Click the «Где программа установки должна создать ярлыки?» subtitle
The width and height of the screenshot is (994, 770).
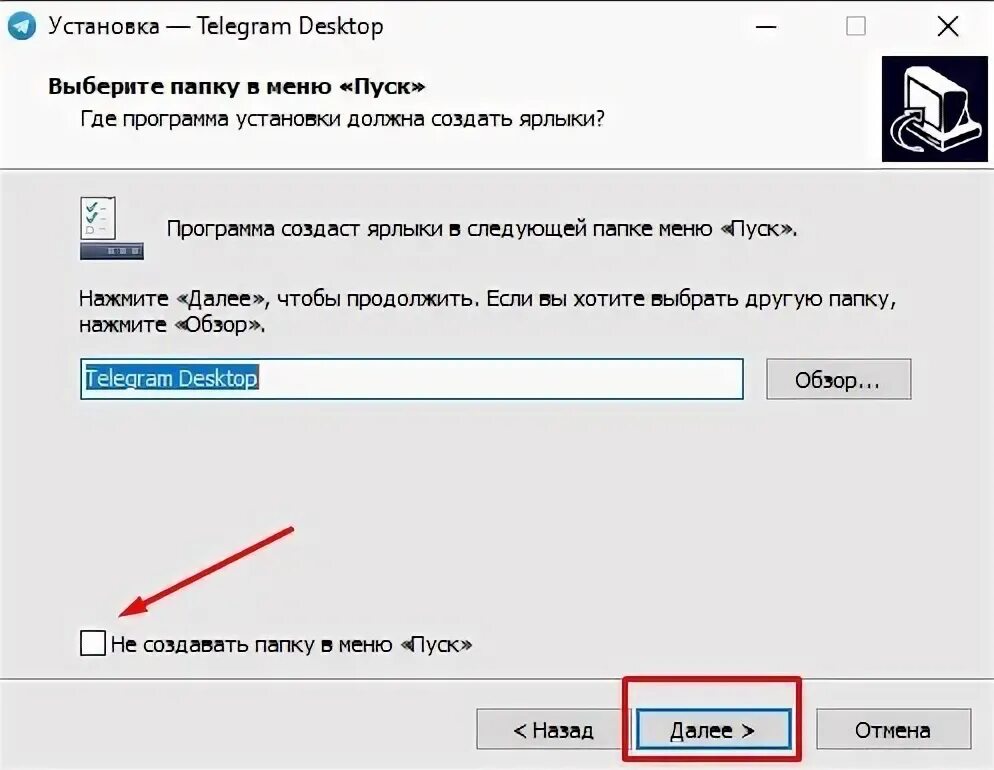pos(342,119)
